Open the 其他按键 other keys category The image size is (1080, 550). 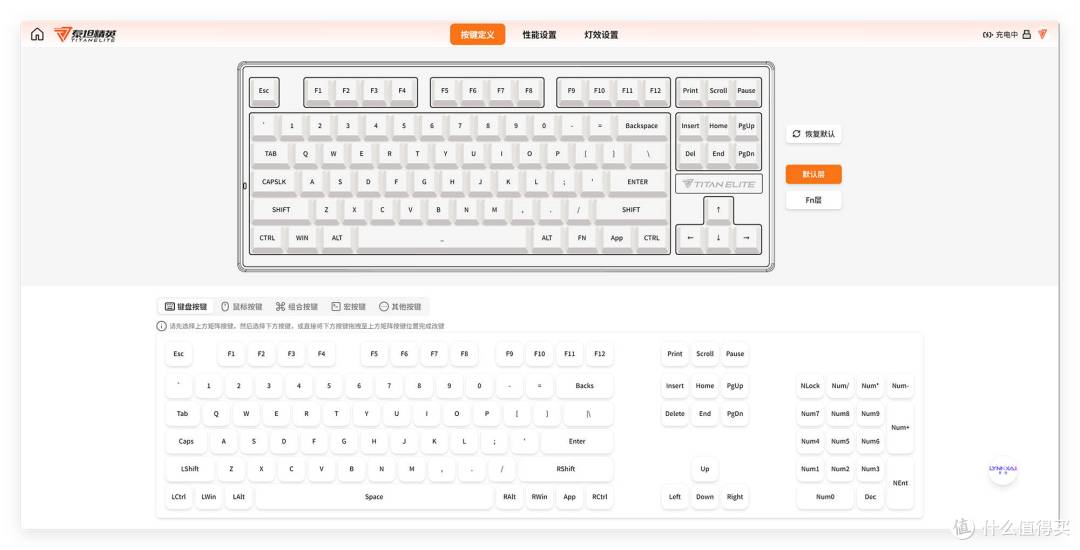(400, 307)
